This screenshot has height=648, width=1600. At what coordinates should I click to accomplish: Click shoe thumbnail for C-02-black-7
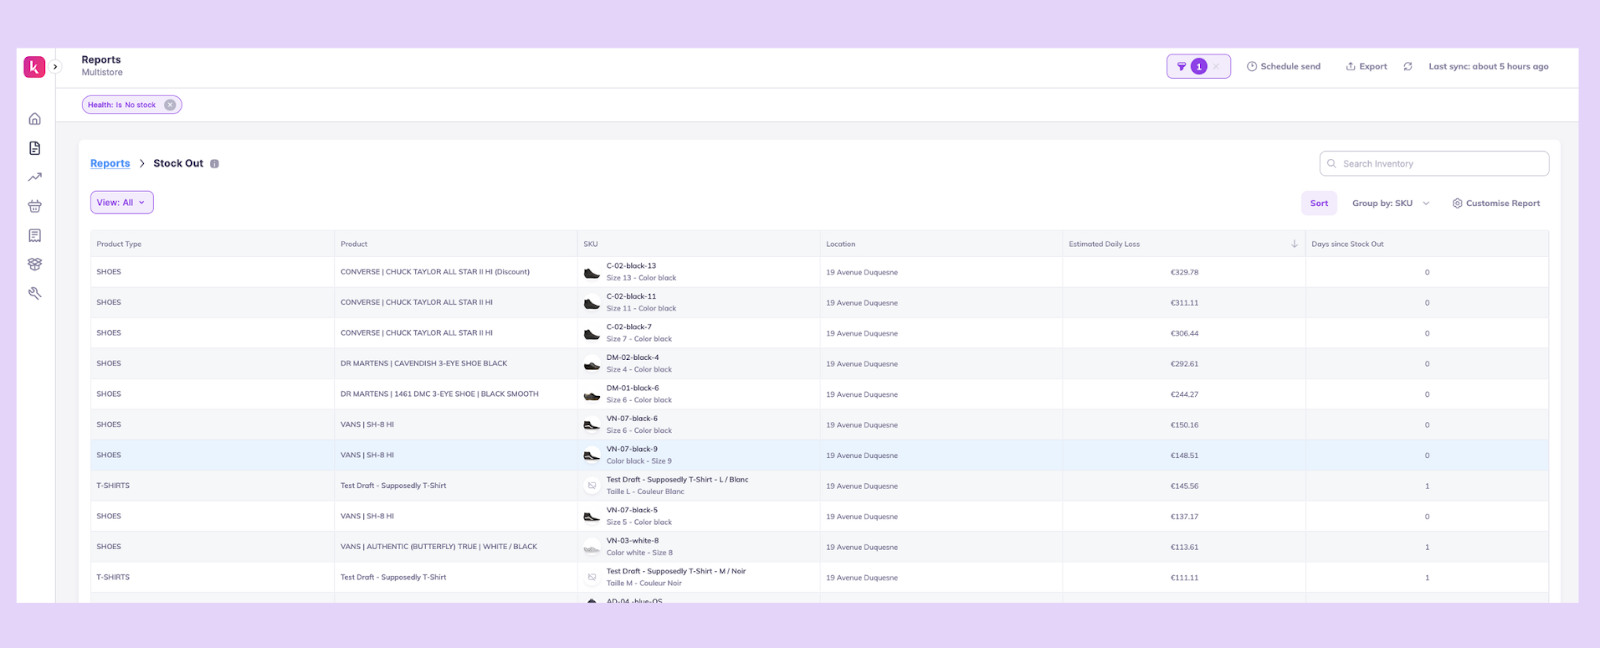click(592, 333)
